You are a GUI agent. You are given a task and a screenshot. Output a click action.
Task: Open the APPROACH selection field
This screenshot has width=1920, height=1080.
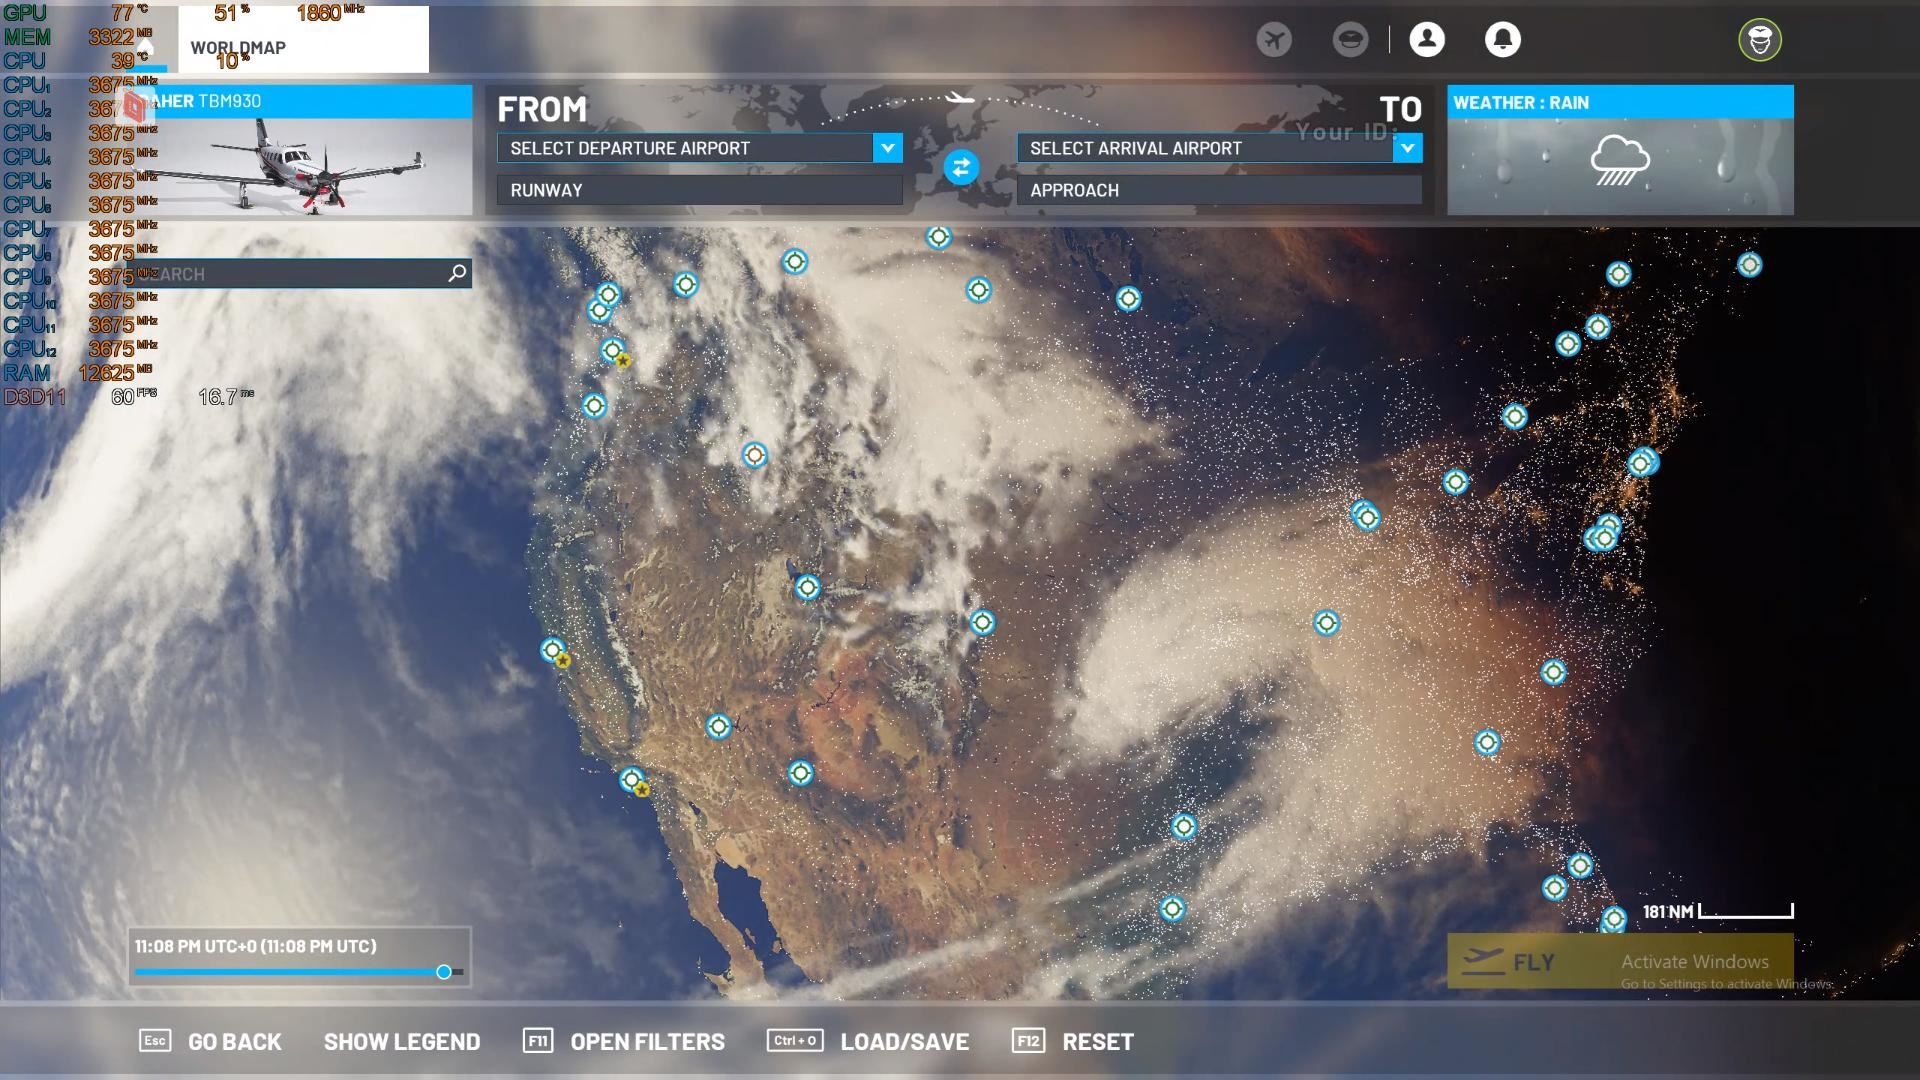point(1218,190)
